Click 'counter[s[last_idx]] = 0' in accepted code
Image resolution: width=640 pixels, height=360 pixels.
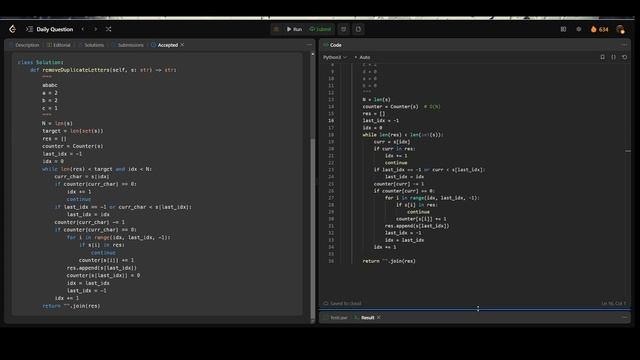pyautogui.click(x=103, y=276)
